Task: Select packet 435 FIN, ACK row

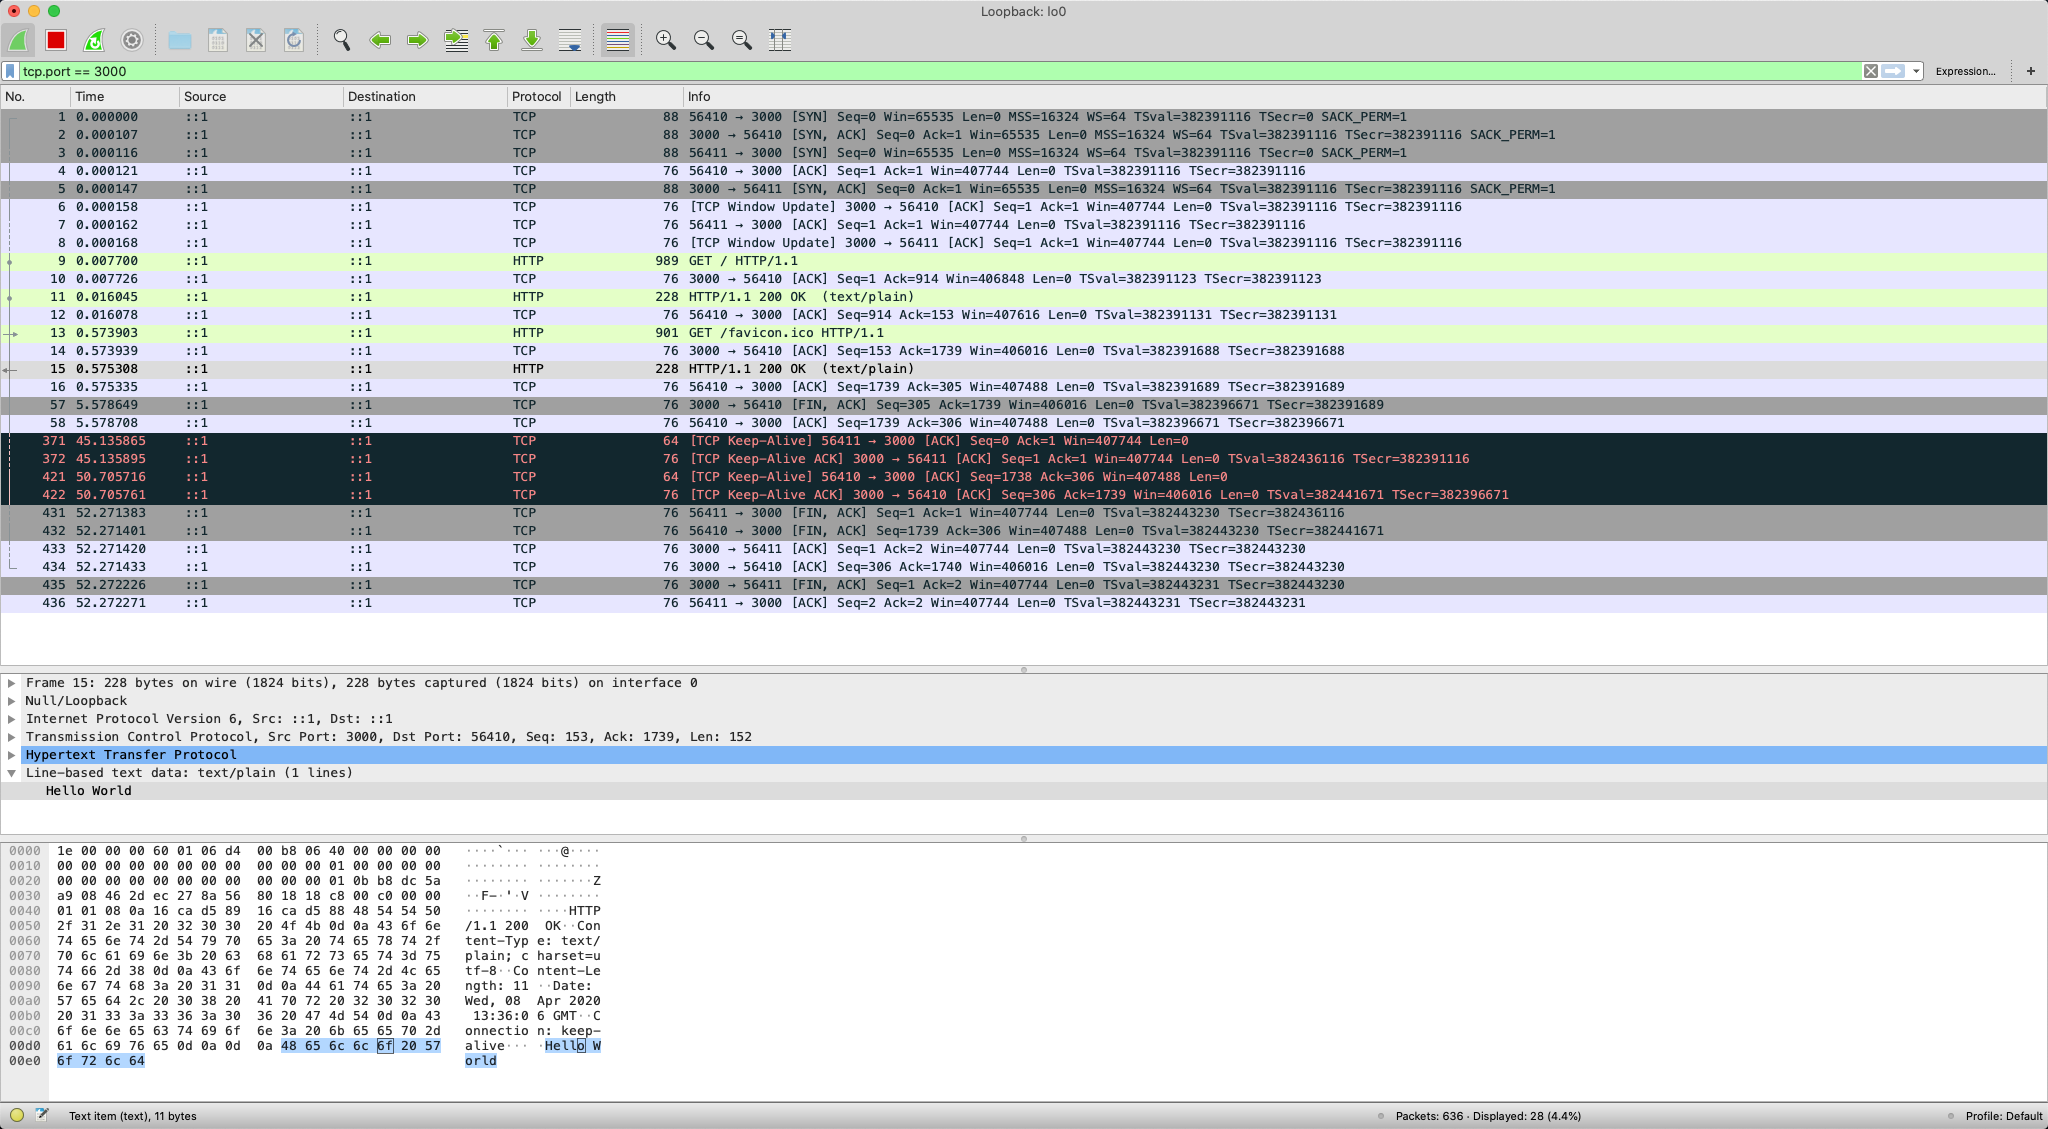Action: coord(1024,585)
